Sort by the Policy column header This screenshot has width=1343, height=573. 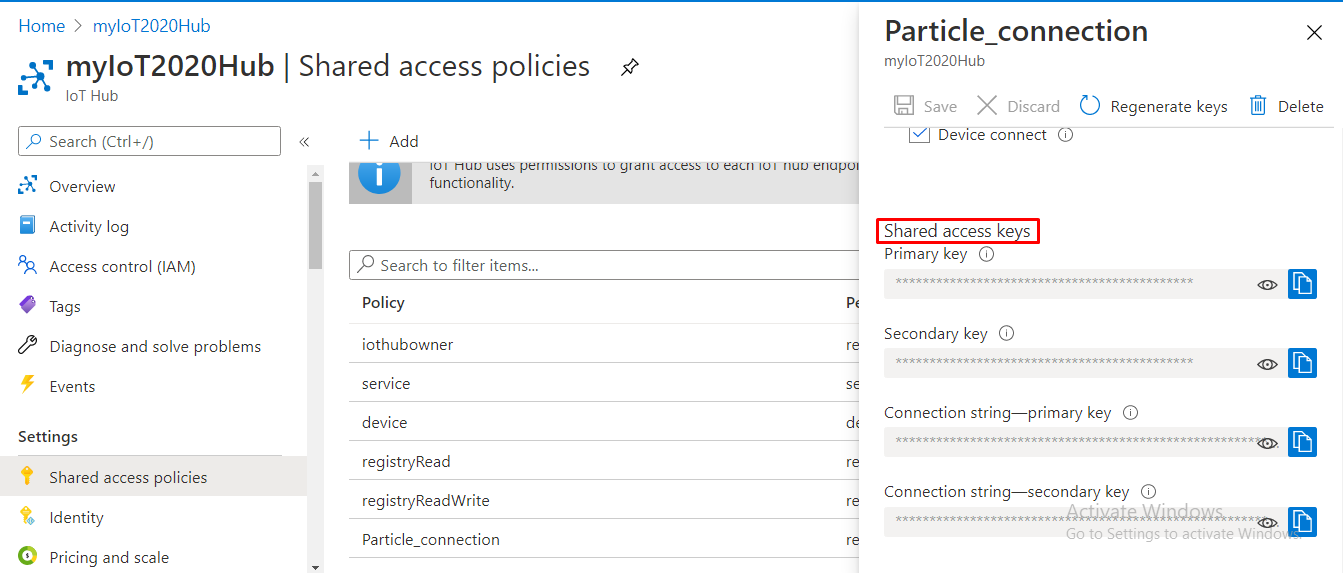click(383, 303)
